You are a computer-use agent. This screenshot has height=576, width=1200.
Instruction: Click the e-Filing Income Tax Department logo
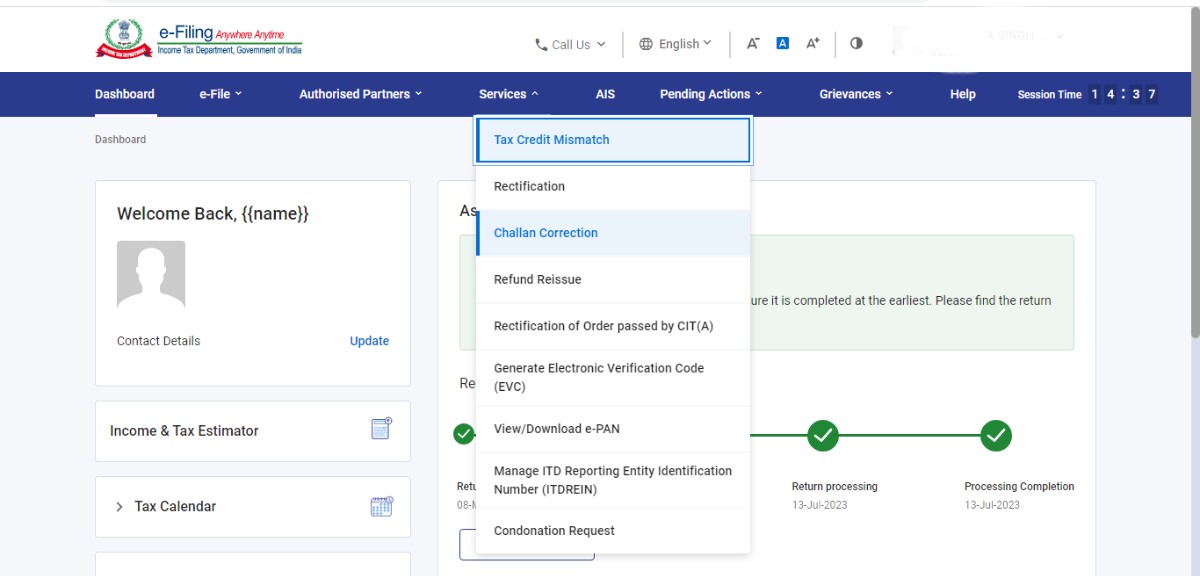pos(198,40)
